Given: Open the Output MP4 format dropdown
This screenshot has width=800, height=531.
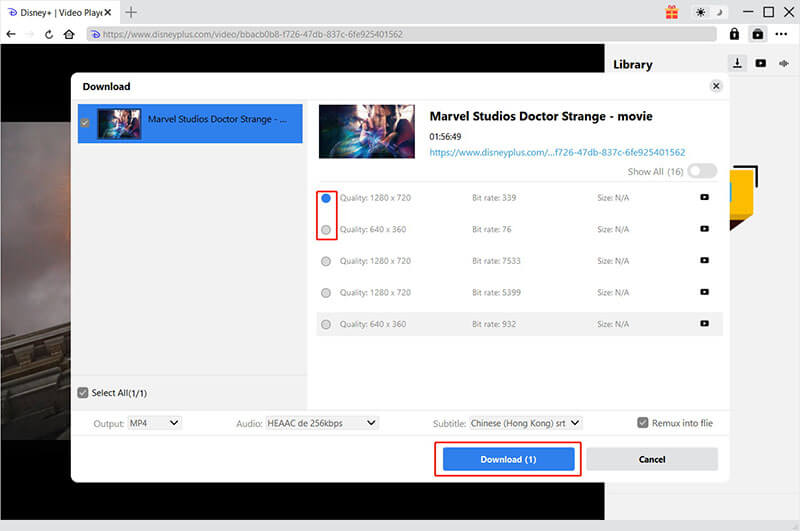Looking at the screenshot, I should point(154,423).
